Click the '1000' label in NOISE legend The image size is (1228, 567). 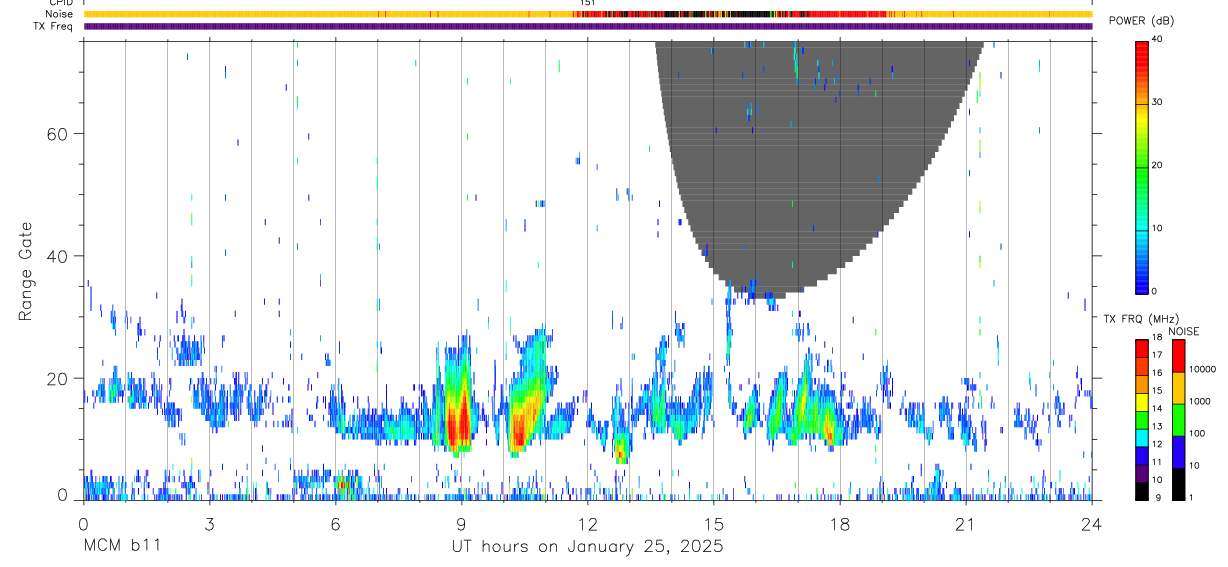tap(1199, 402)
